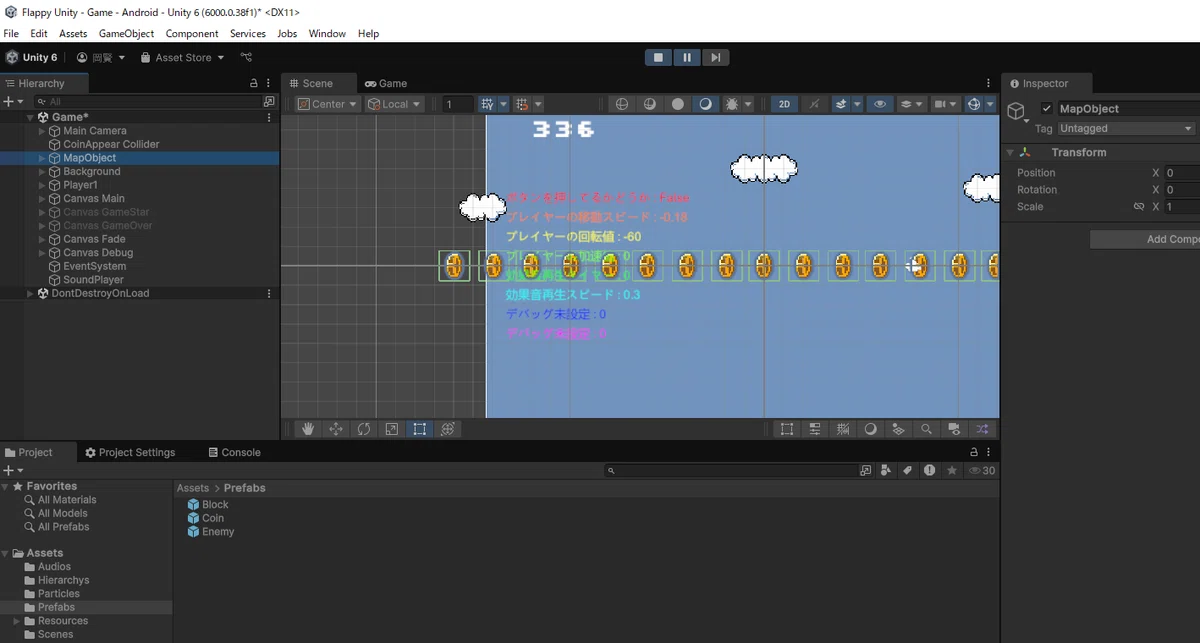Collapse the Transform component foldout
This screenshot has width=1200, height=643.
click(x=1009, y=152)
